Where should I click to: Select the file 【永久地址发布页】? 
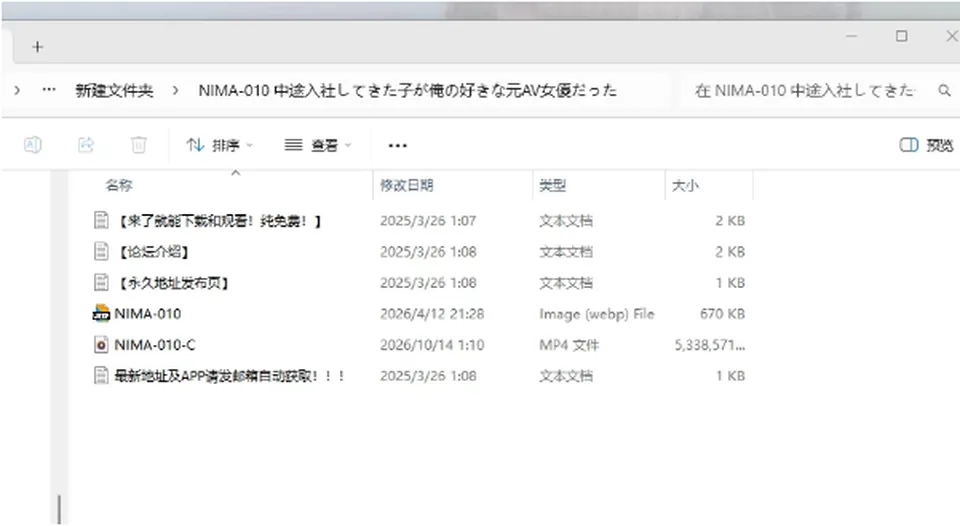173,283
